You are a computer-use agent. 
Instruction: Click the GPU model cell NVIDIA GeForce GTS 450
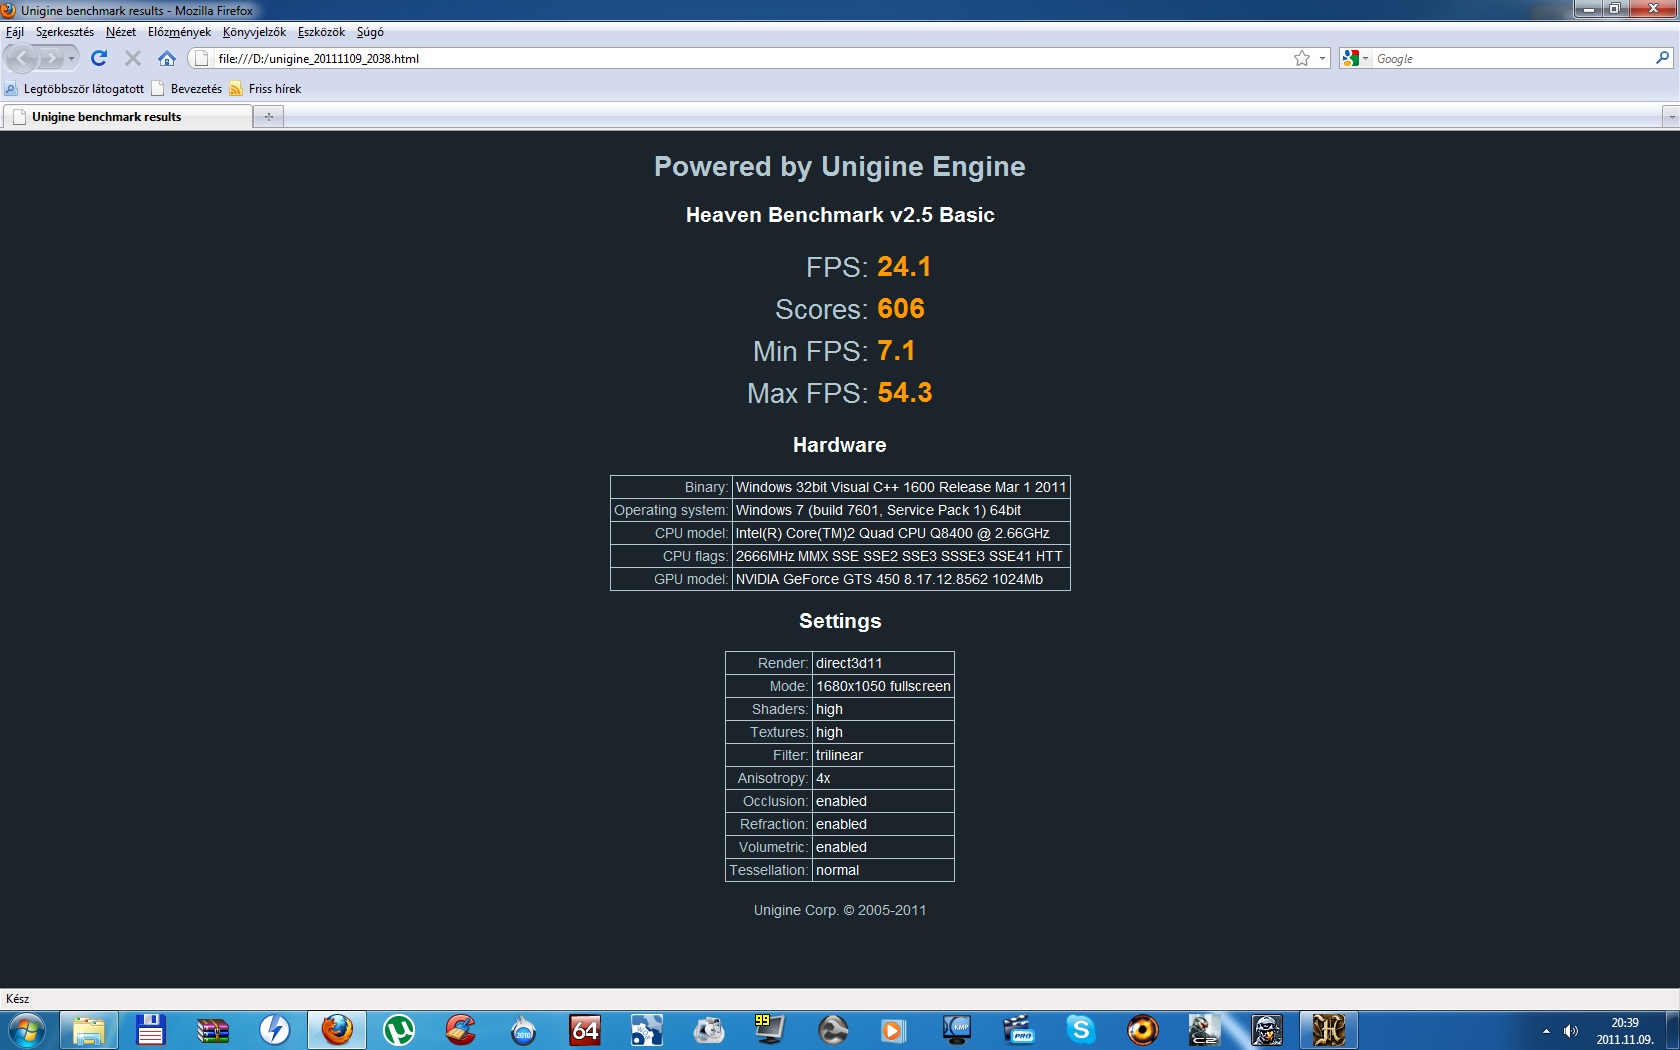901,579
